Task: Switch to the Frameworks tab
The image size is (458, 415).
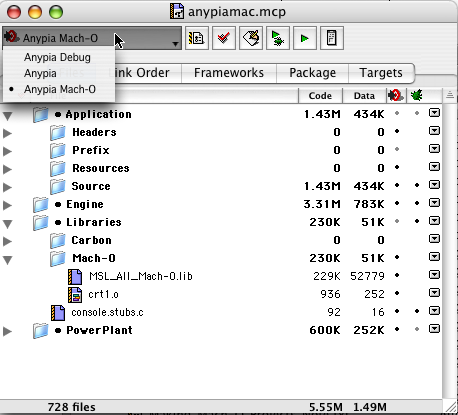Action: (x=229, y=73)
